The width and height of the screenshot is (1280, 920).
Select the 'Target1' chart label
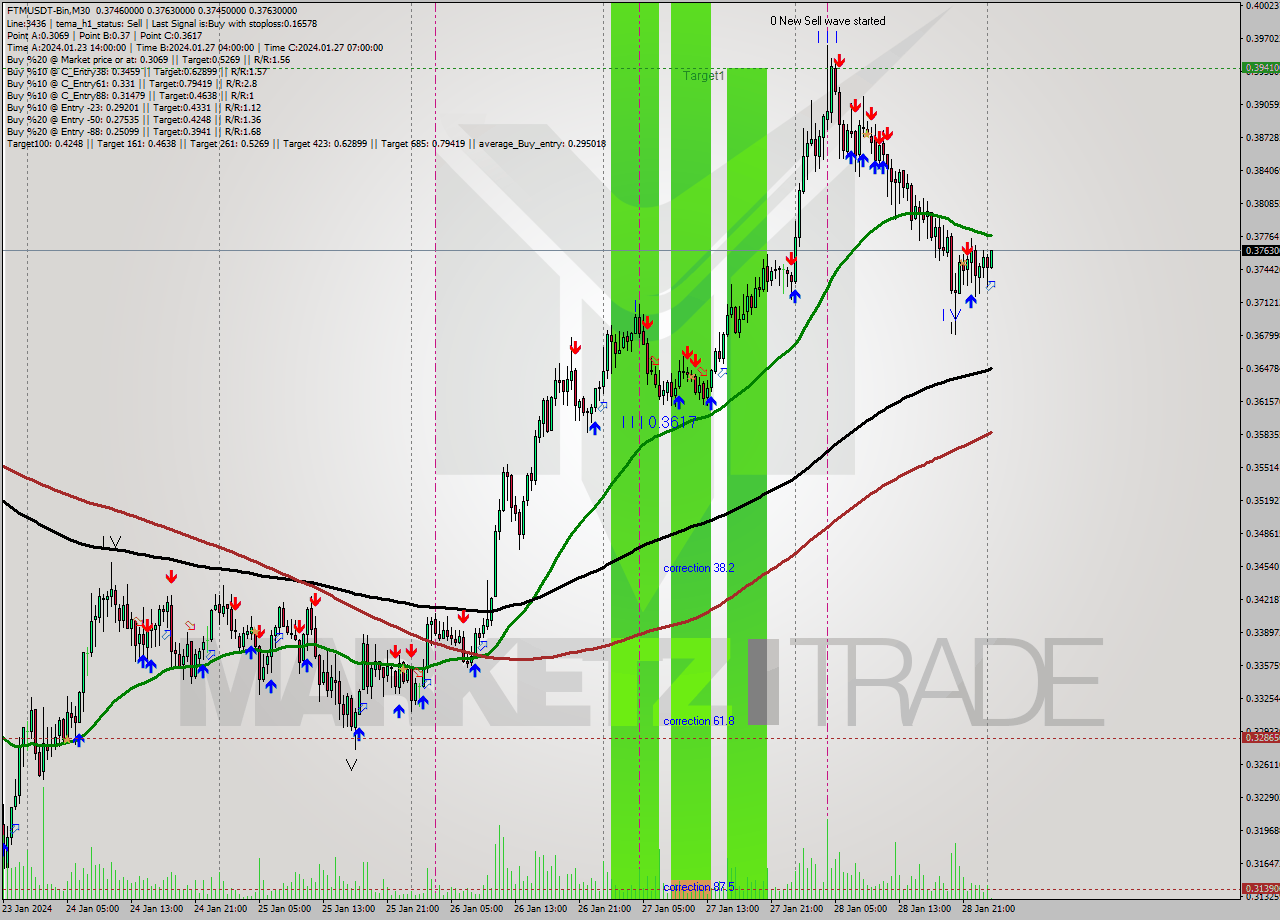point(704,76)
